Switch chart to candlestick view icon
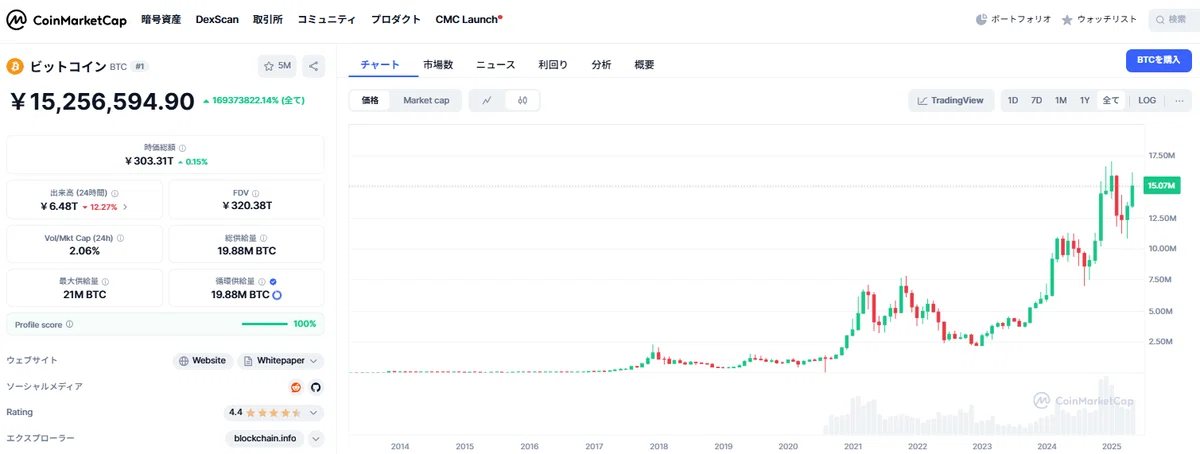This screenshot has width=1200, height=454. [522, 100]
